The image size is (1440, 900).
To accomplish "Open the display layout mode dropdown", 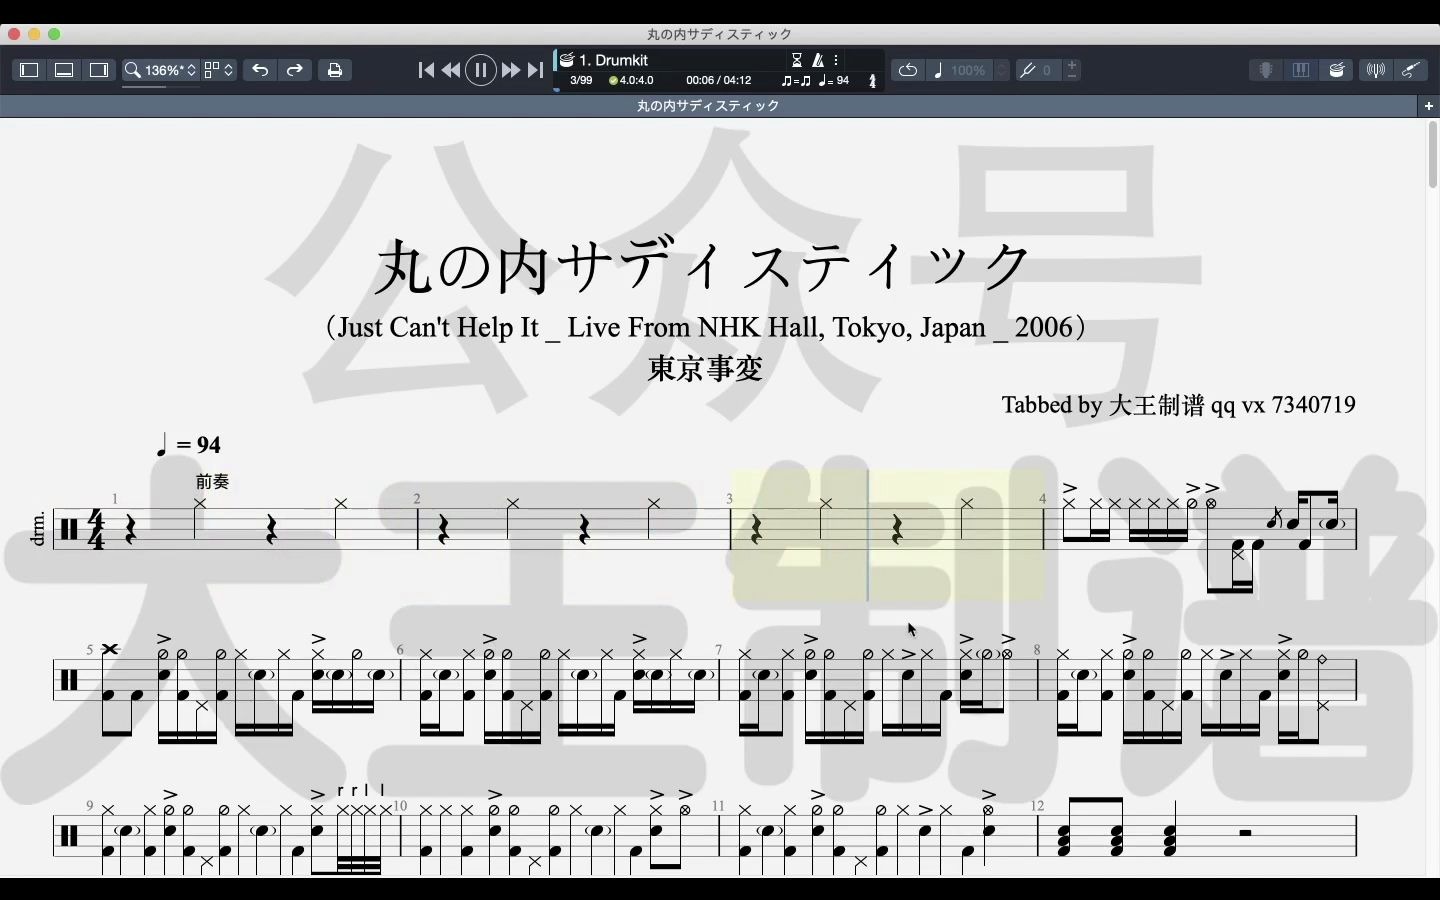I will pos(219,70).
